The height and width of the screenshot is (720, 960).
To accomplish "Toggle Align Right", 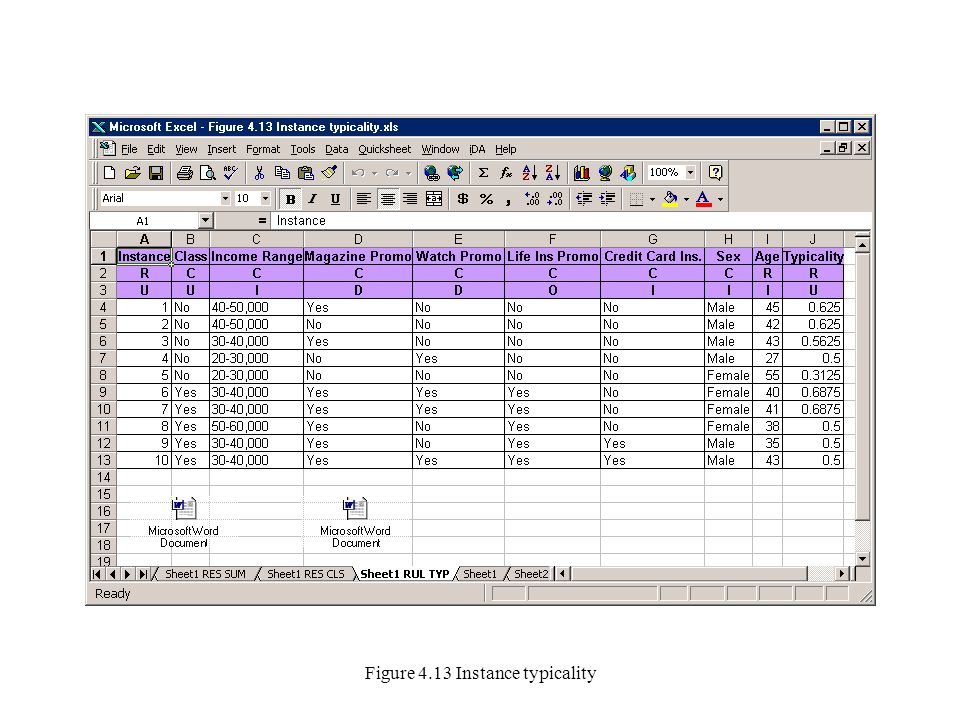I will pyautogui.click(x=410, y=199).
